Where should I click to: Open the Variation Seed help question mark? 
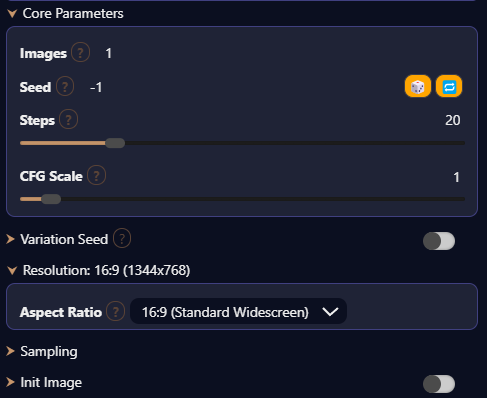tap(122, 238)
